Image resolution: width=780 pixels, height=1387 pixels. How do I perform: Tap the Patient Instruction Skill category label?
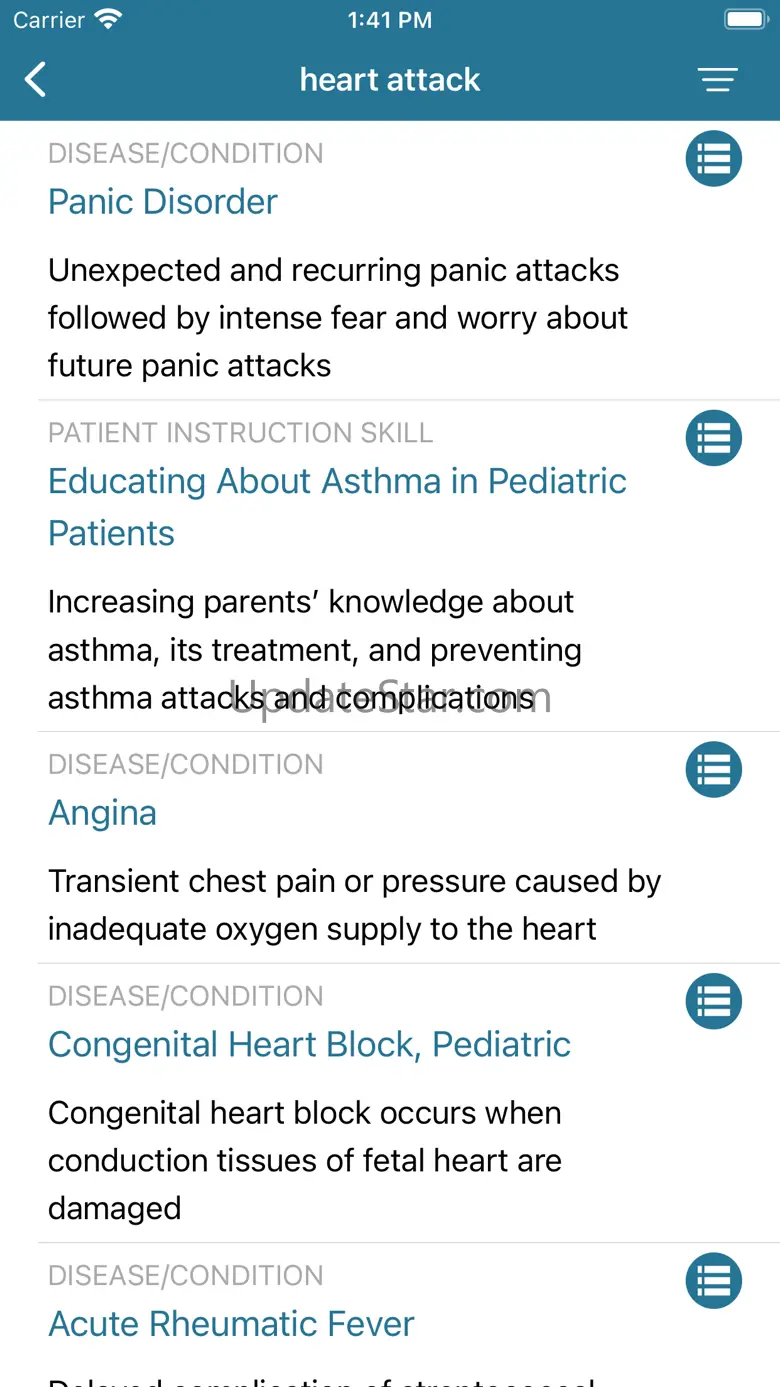[x=240, y=433]
